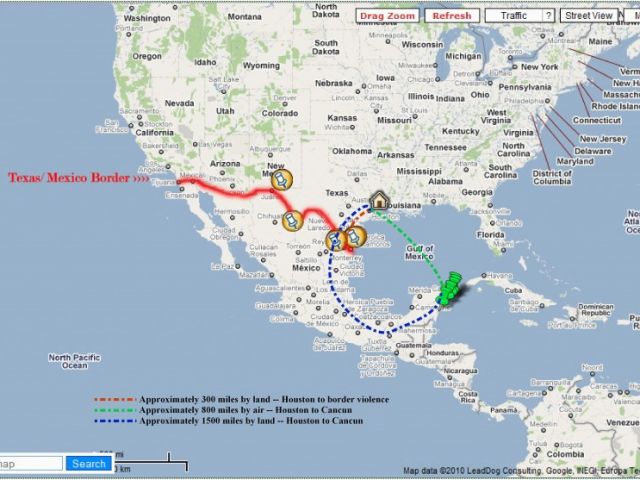Click the blue Search button
The width and height of the screenshot is (640, 480).
pos(89,464)
